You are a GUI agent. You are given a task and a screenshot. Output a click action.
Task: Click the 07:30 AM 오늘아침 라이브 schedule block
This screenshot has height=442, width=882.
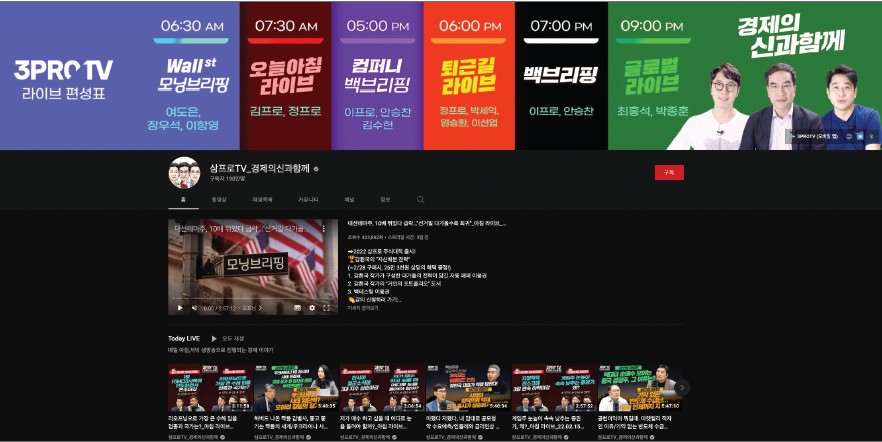(285, 75)
